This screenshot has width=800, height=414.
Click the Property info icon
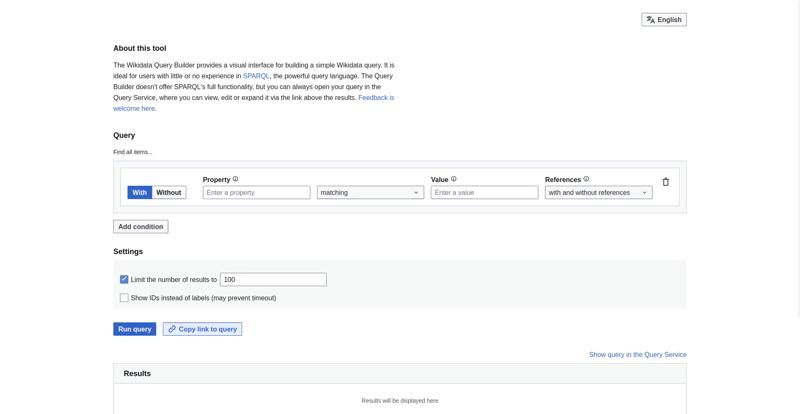tap(235, 179)
